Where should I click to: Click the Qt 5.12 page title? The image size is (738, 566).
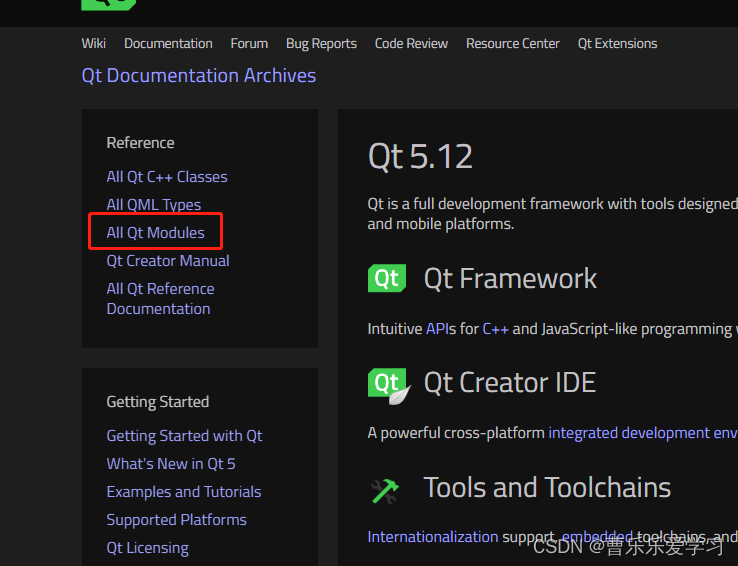420,157
